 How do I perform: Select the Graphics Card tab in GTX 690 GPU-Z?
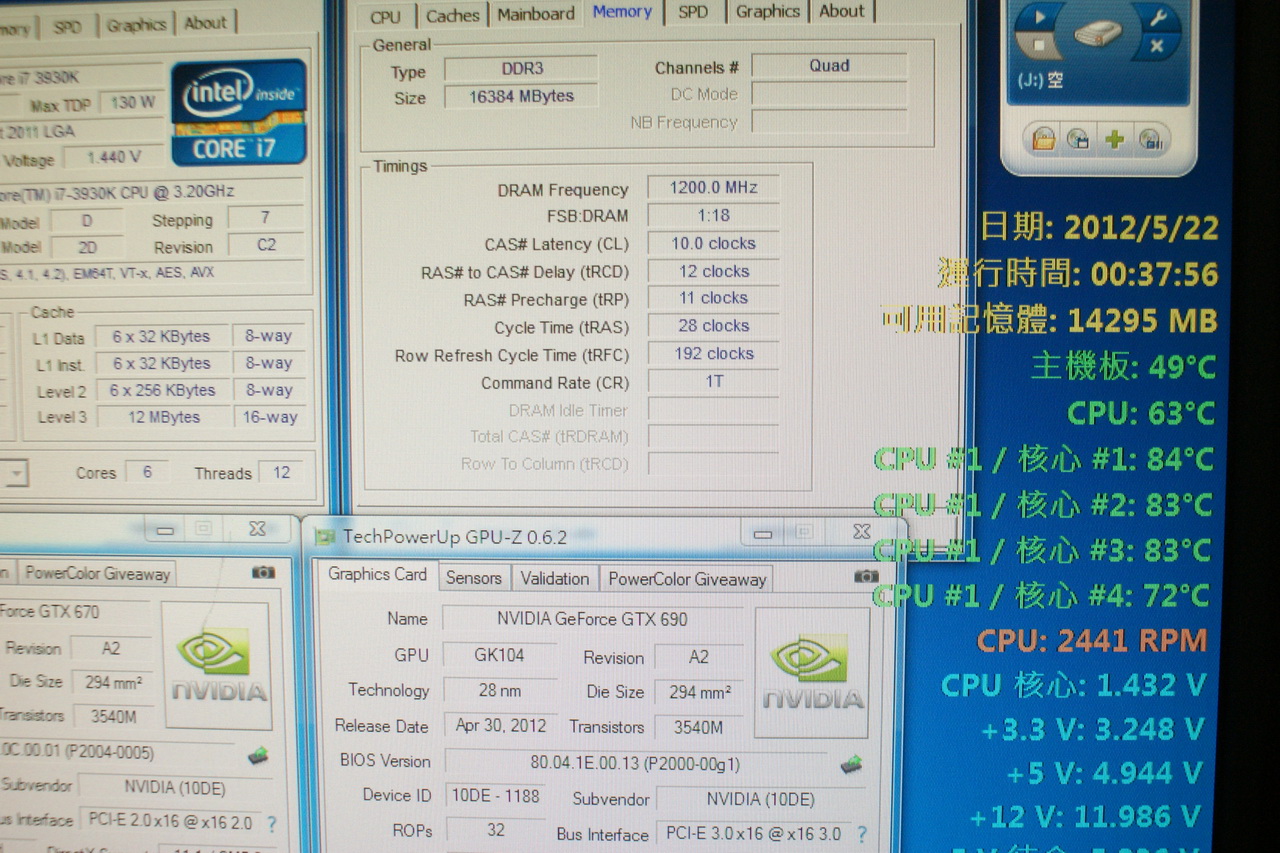pos(377,574)
